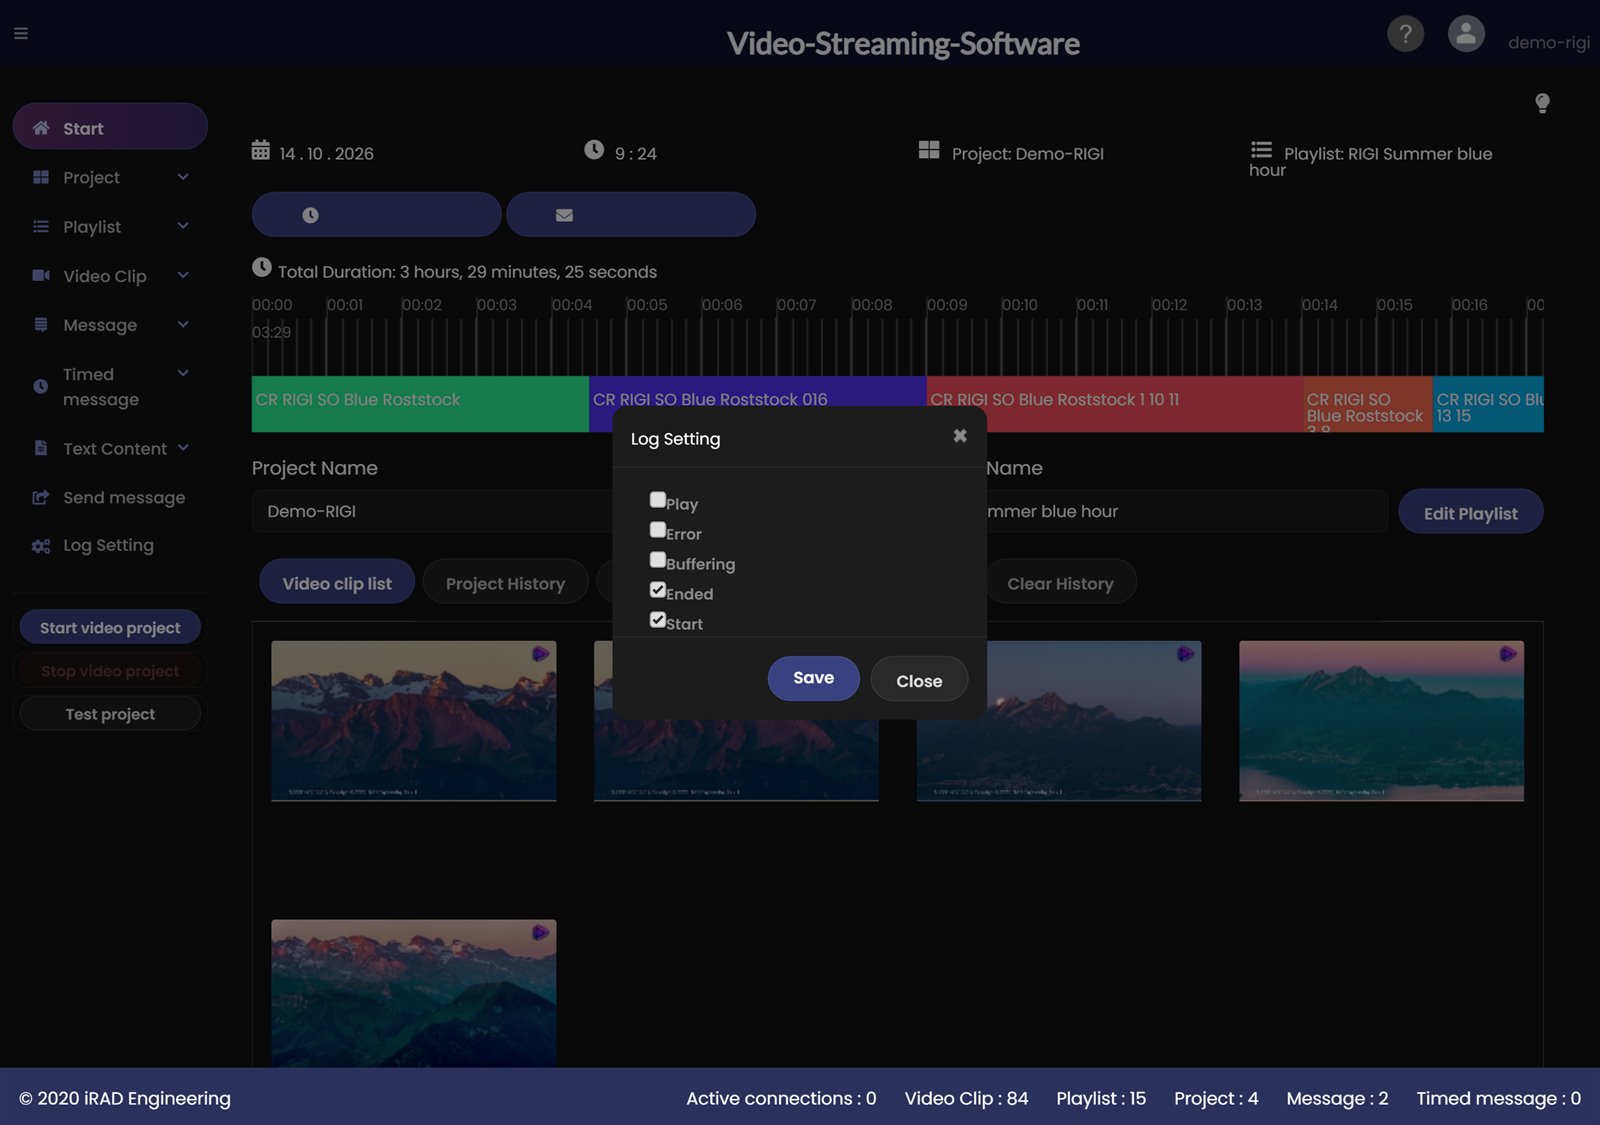Save the log settings
Image resolution: width=1600 pixels, height=1125 pixels.
point(813,678)
